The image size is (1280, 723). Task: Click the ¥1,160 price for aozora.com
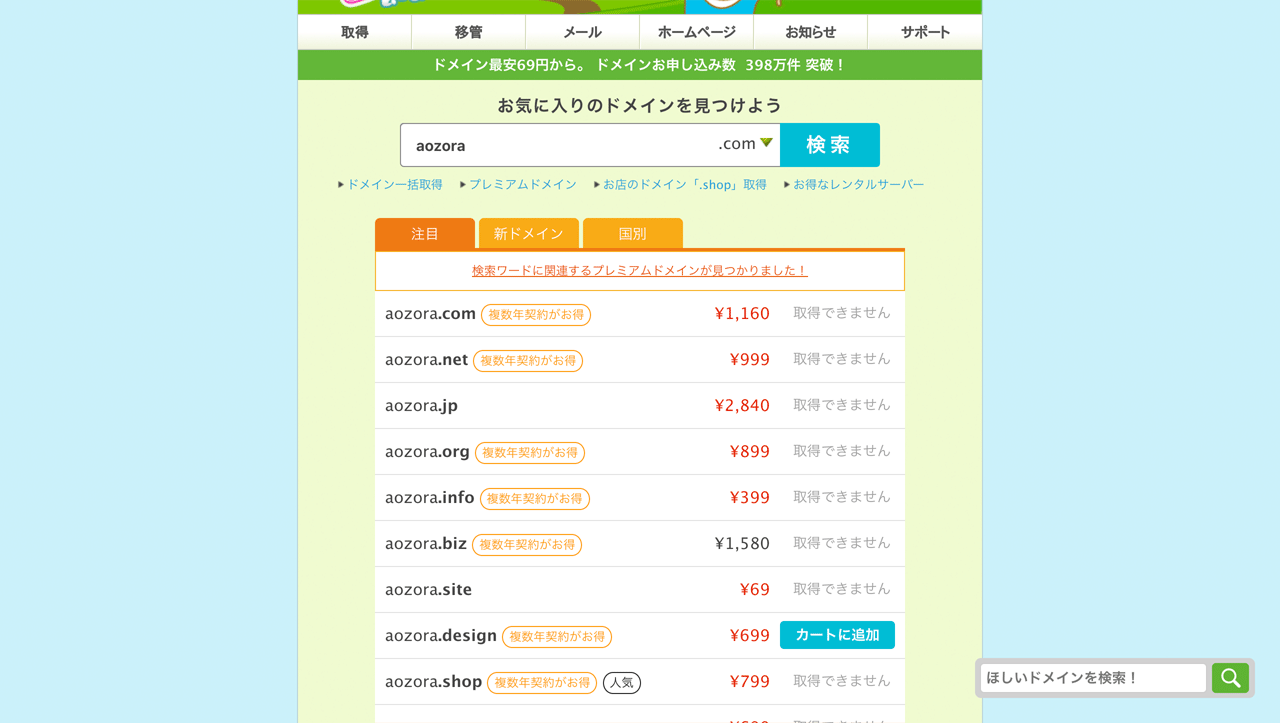click(742, 314)
